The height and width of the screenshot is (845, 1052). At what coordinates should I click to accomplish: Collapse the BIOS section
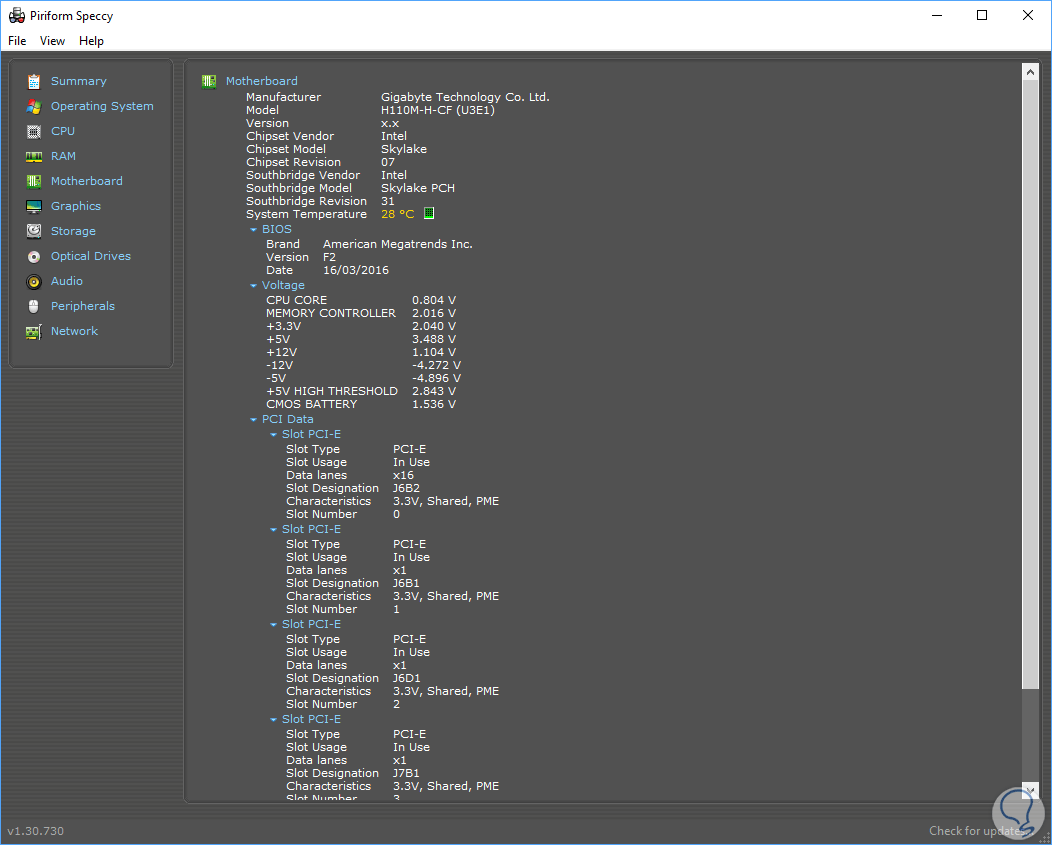tap(254, 230)
